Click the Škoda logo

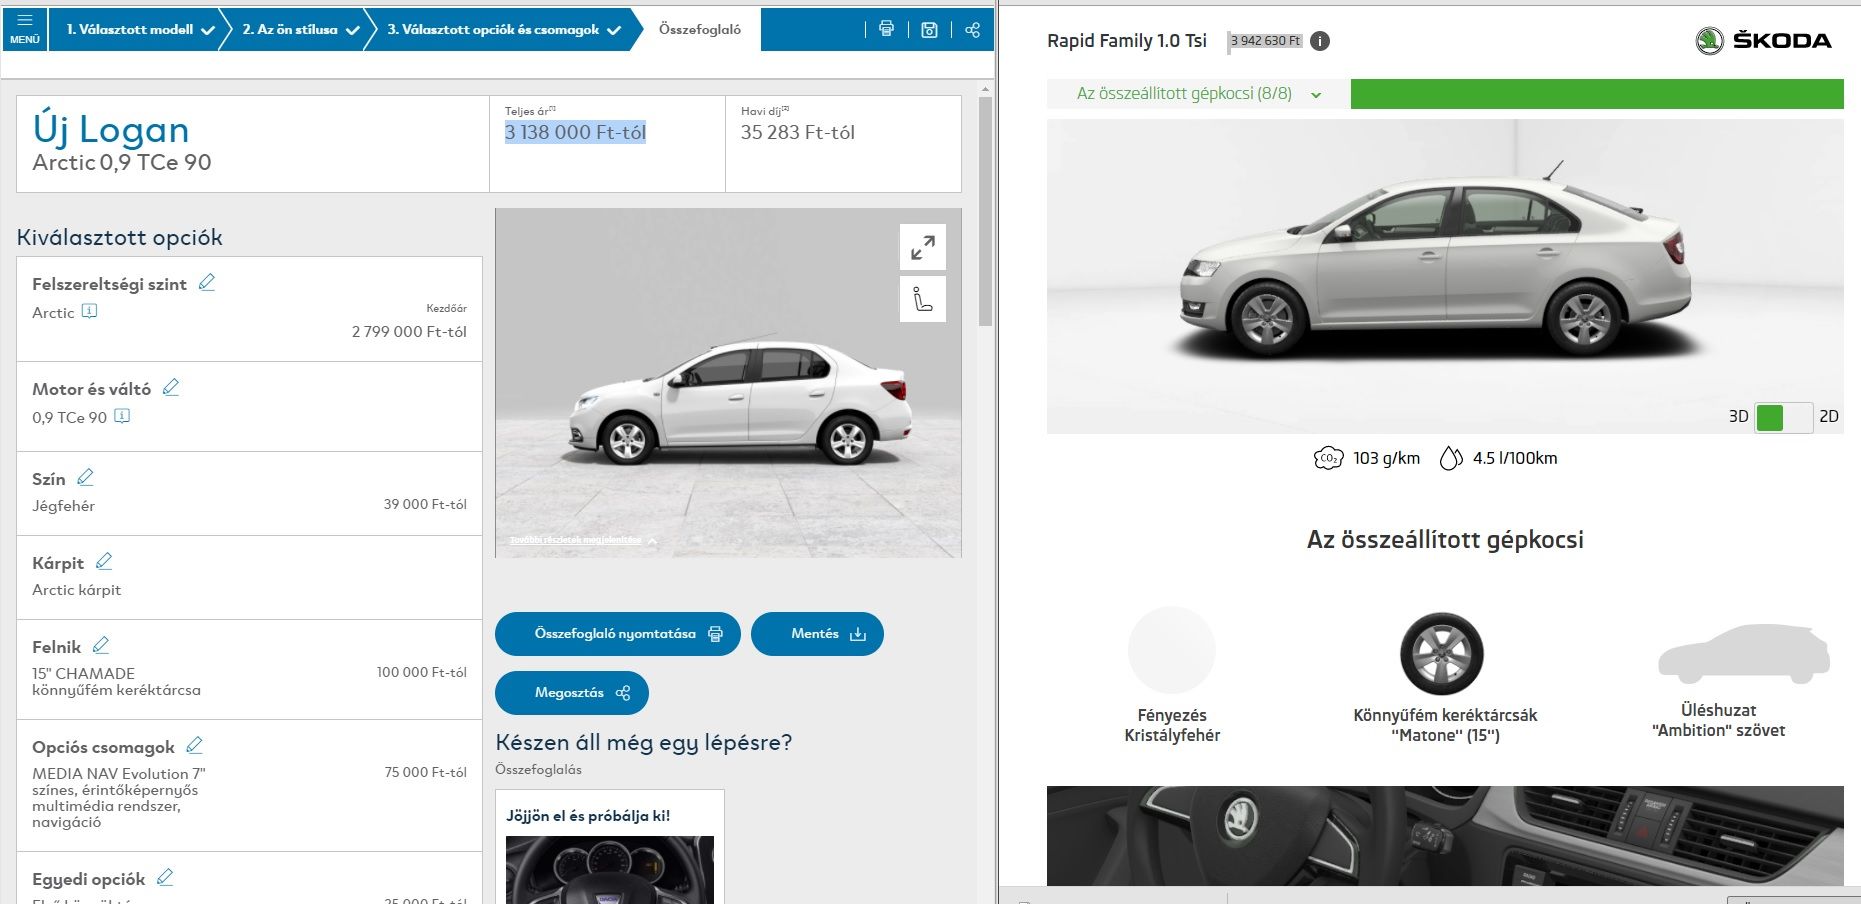[x=1763, y=40]
